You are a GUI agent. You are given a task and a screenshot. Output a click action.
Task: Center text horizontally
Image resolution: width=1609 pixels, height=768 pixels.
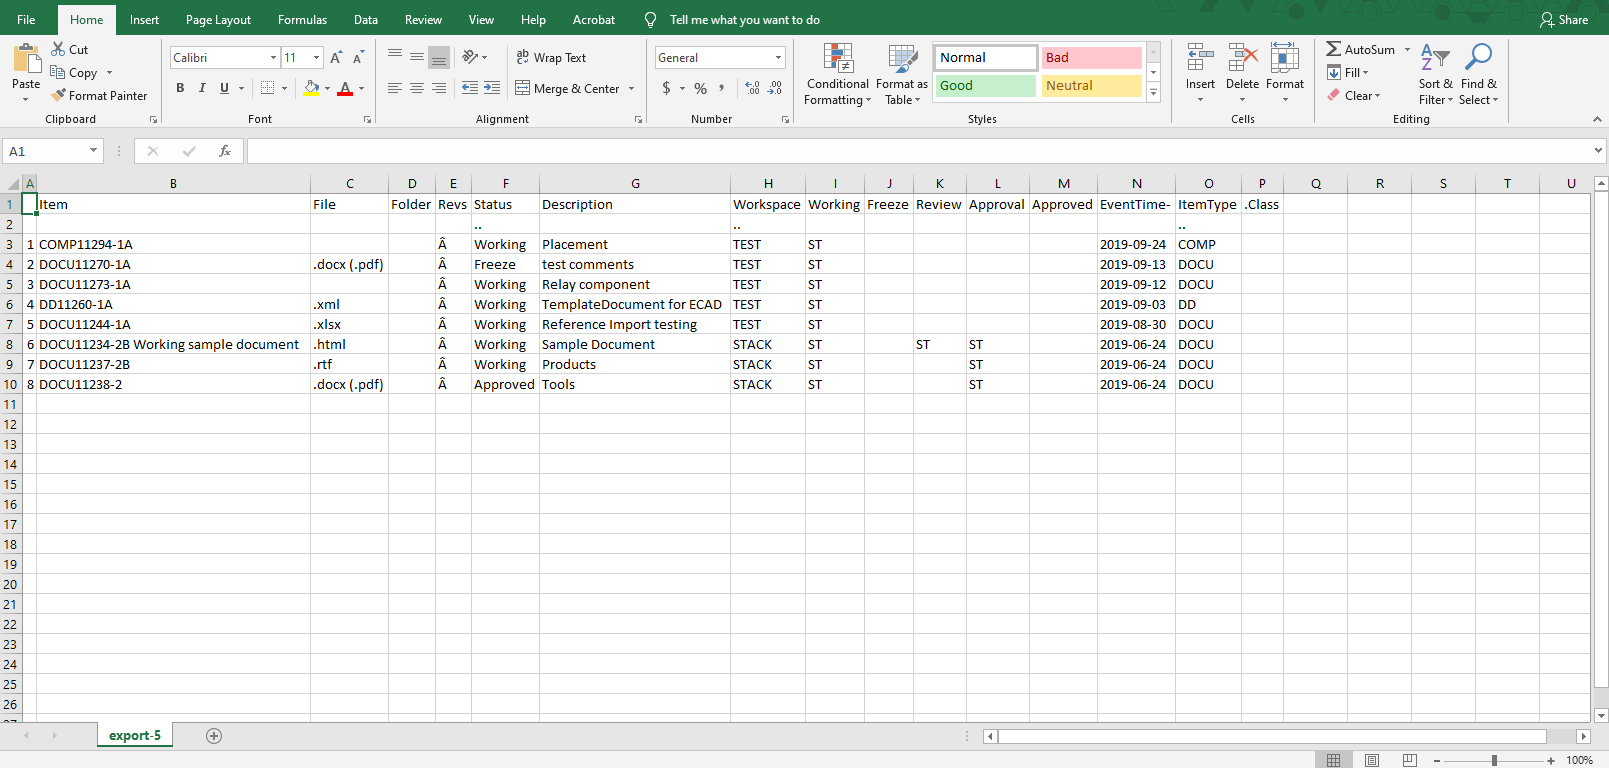(x=417, y=88)
